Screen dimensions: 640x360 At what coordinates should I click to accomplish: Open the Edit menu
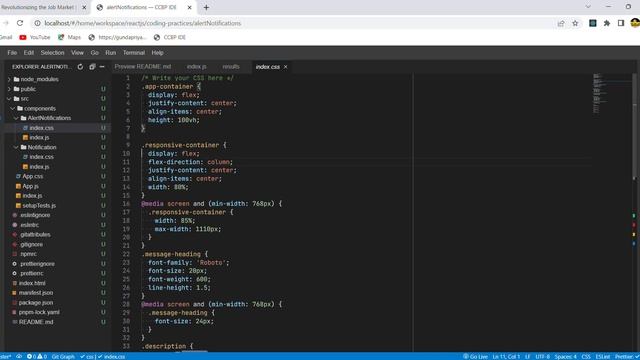click(x=29, y=53)
